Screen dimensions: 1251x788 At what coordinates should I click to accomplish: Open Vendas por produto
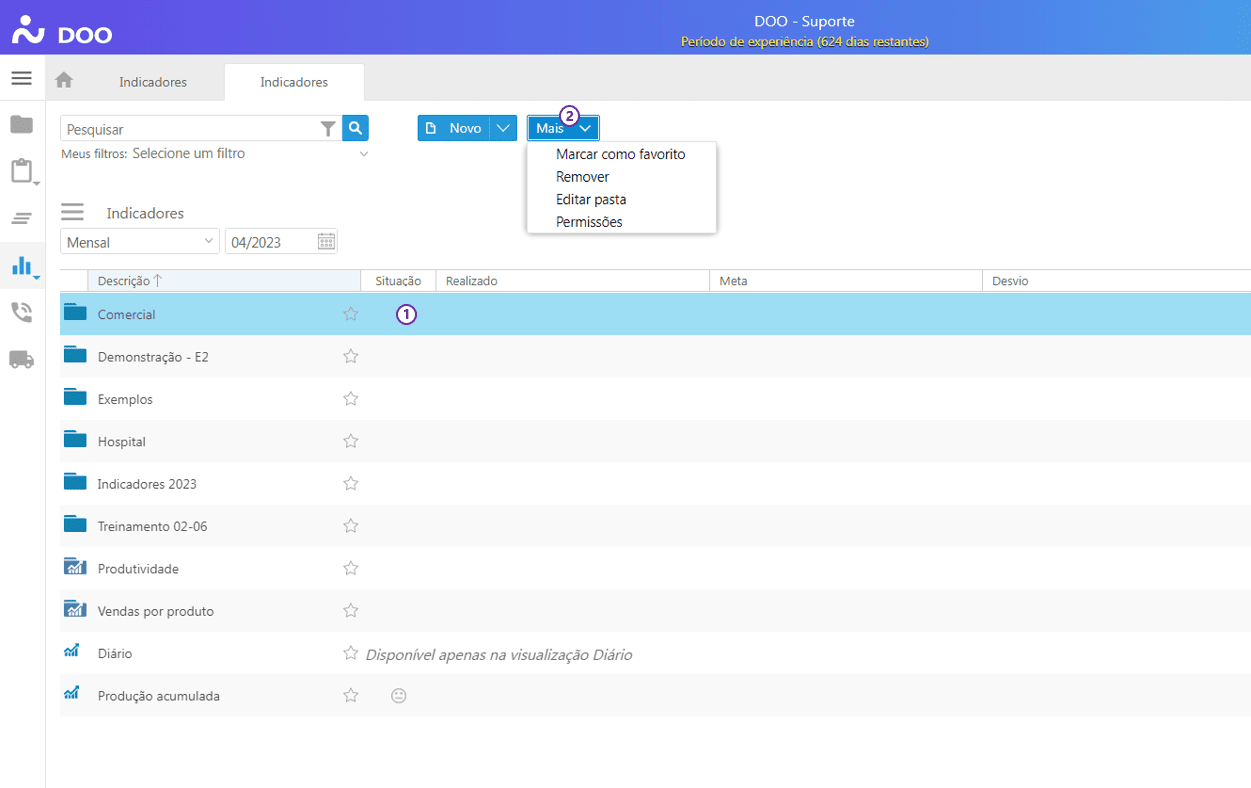(x=155, y=611)
